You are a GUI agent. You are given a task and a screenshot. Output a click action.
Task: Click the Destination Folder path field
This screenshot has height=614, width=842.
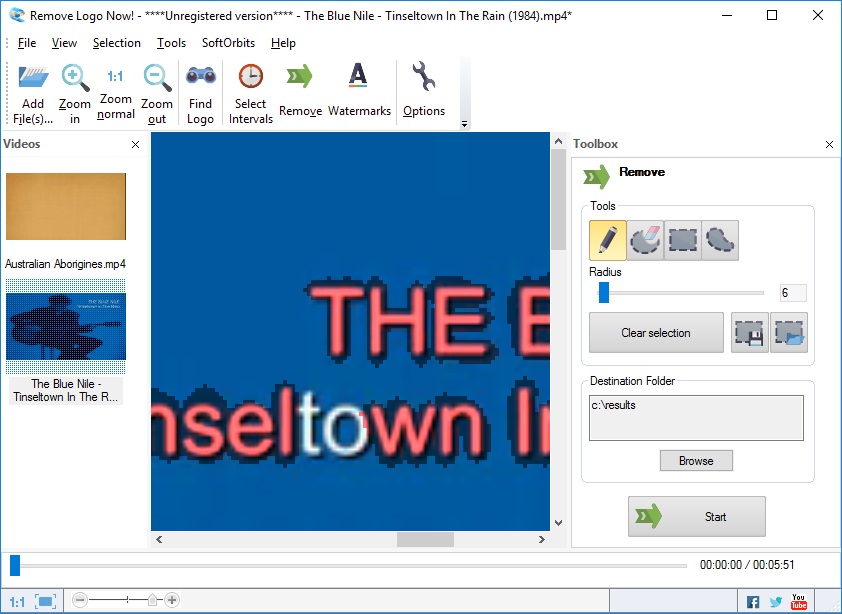(x=696, y=418)
